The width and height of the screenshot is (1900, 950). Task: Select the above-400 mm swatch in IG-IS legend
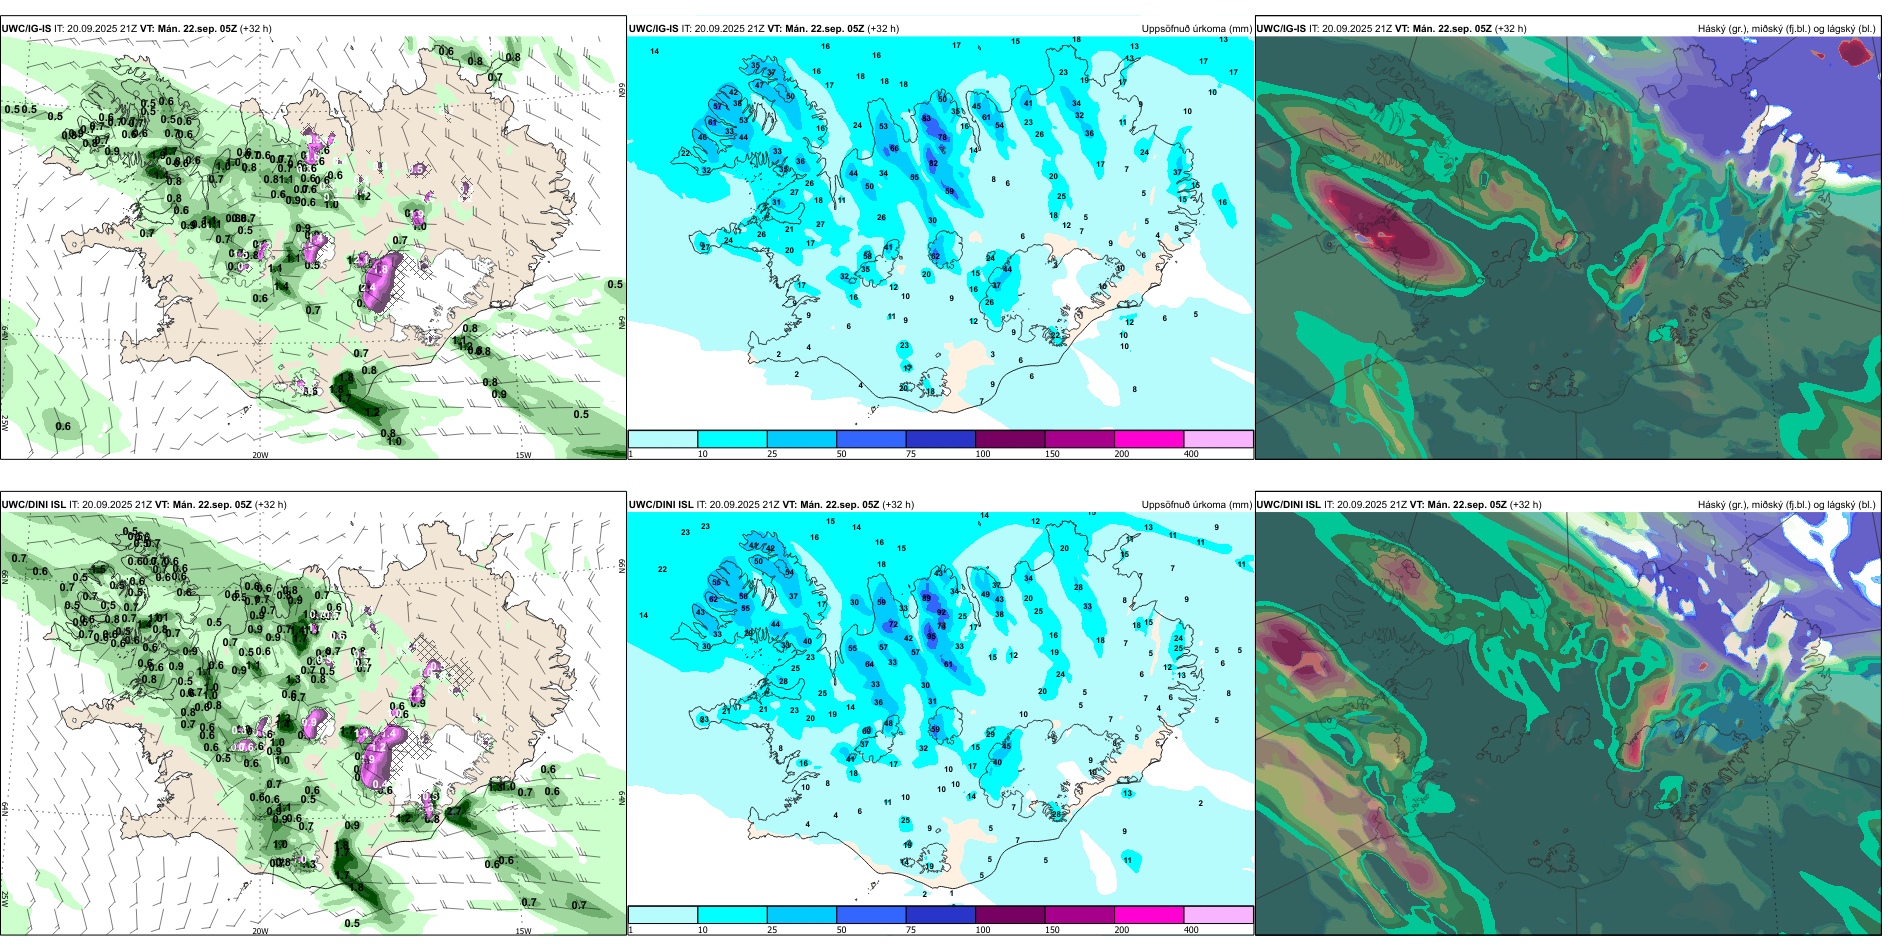pos(1219,439)
